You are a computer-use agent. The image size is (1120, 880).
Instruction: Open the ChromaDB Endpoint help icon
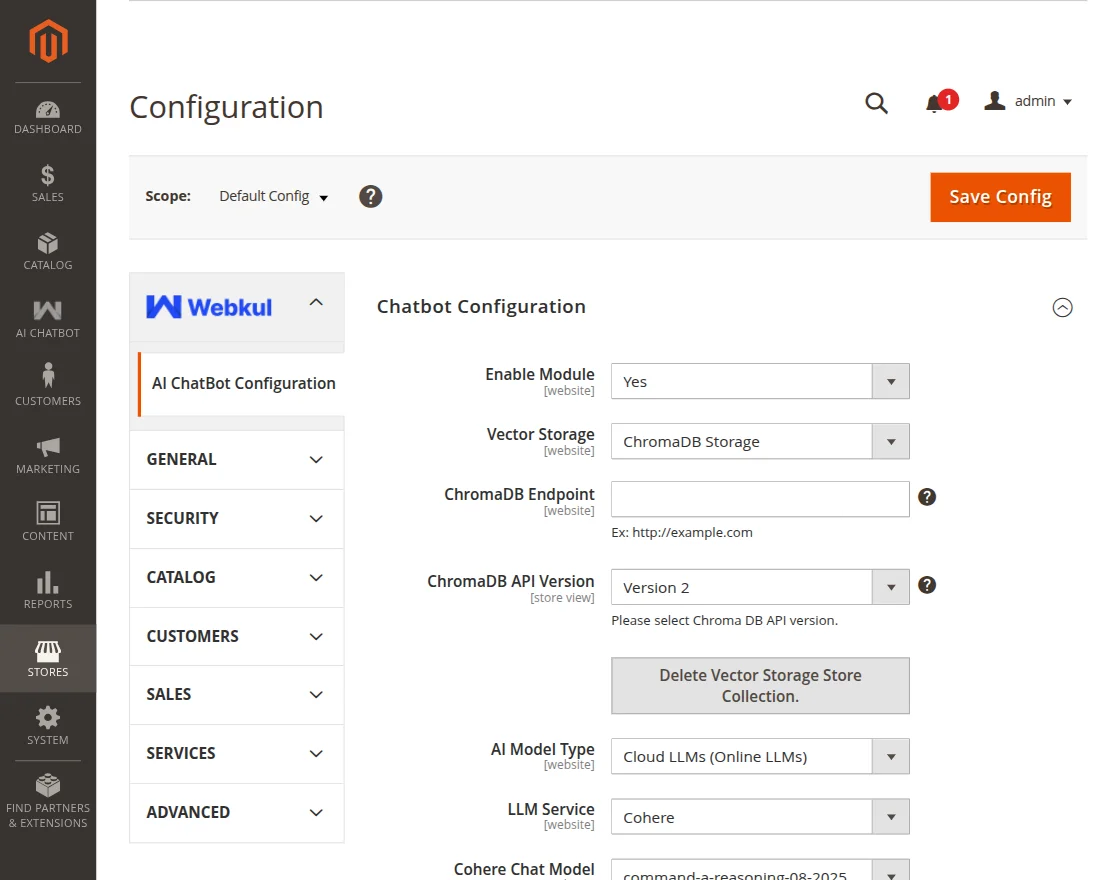pos(926,495)
